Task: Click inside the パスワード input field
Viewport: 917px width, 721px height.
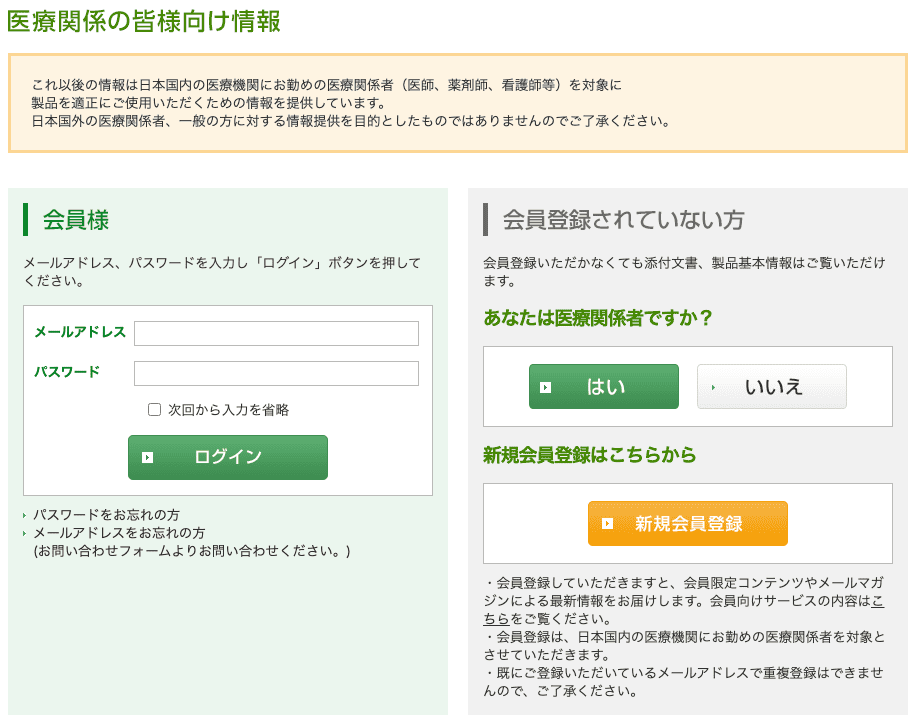Action: point(275,373)
